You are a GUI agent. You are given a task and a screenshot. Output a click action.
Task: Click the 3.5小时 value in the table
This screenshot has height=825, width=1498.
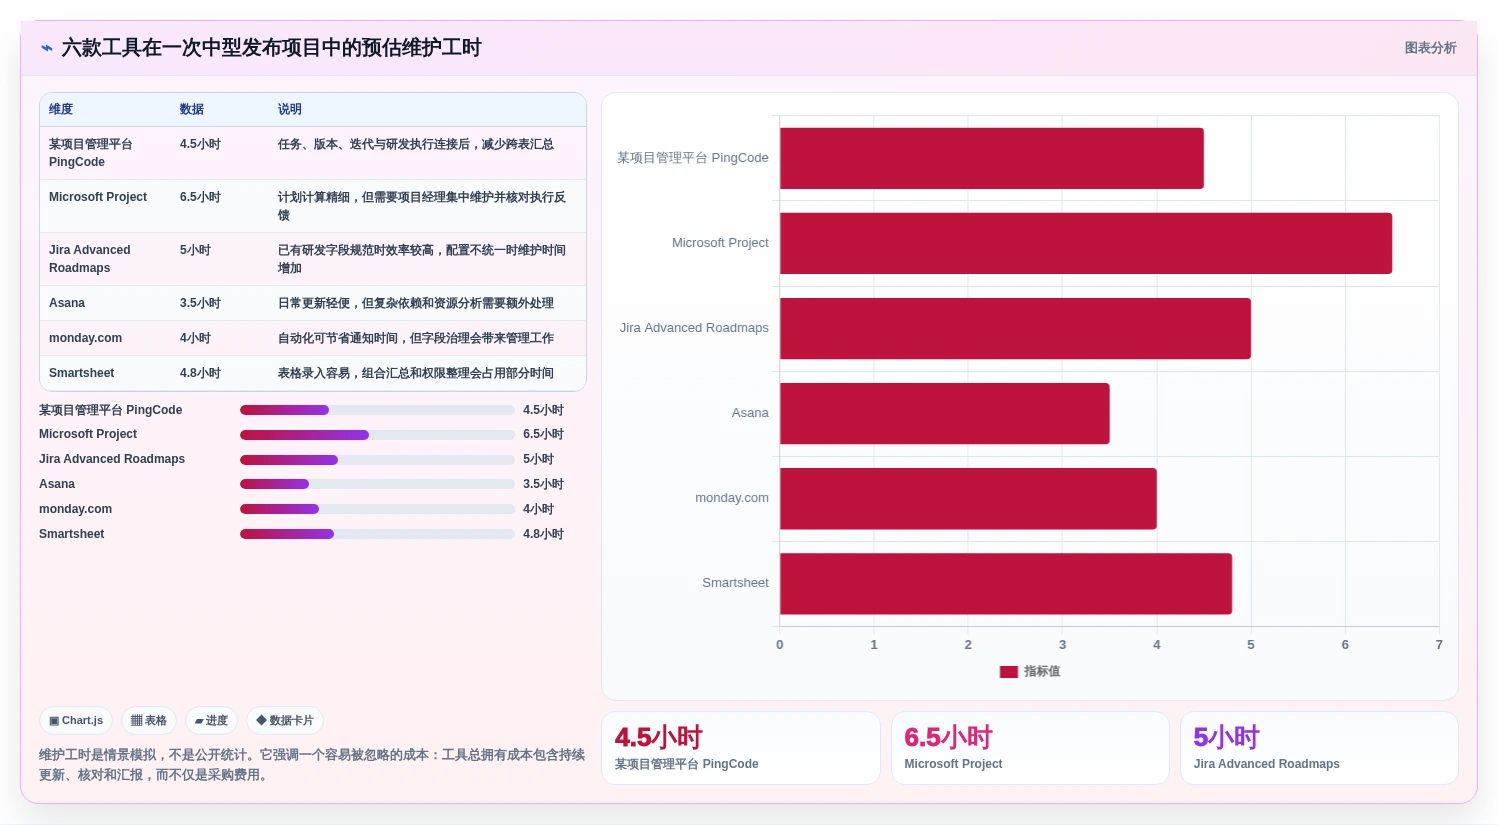point(200,303)
